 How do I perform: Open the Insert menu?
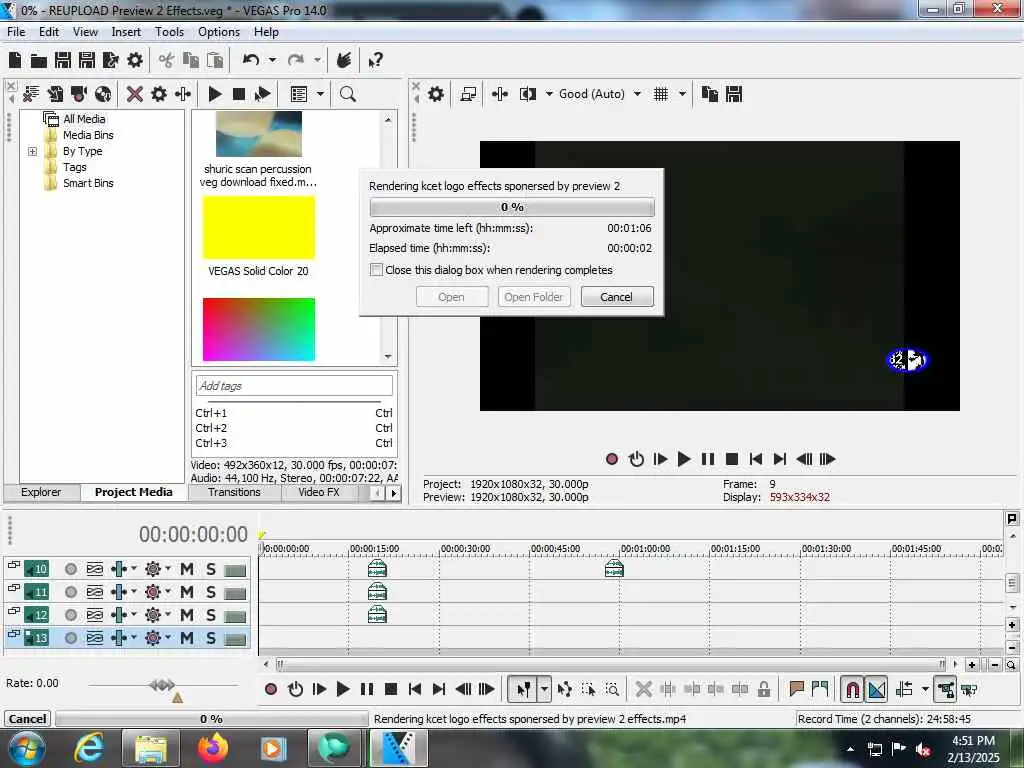tap(126, 31)
